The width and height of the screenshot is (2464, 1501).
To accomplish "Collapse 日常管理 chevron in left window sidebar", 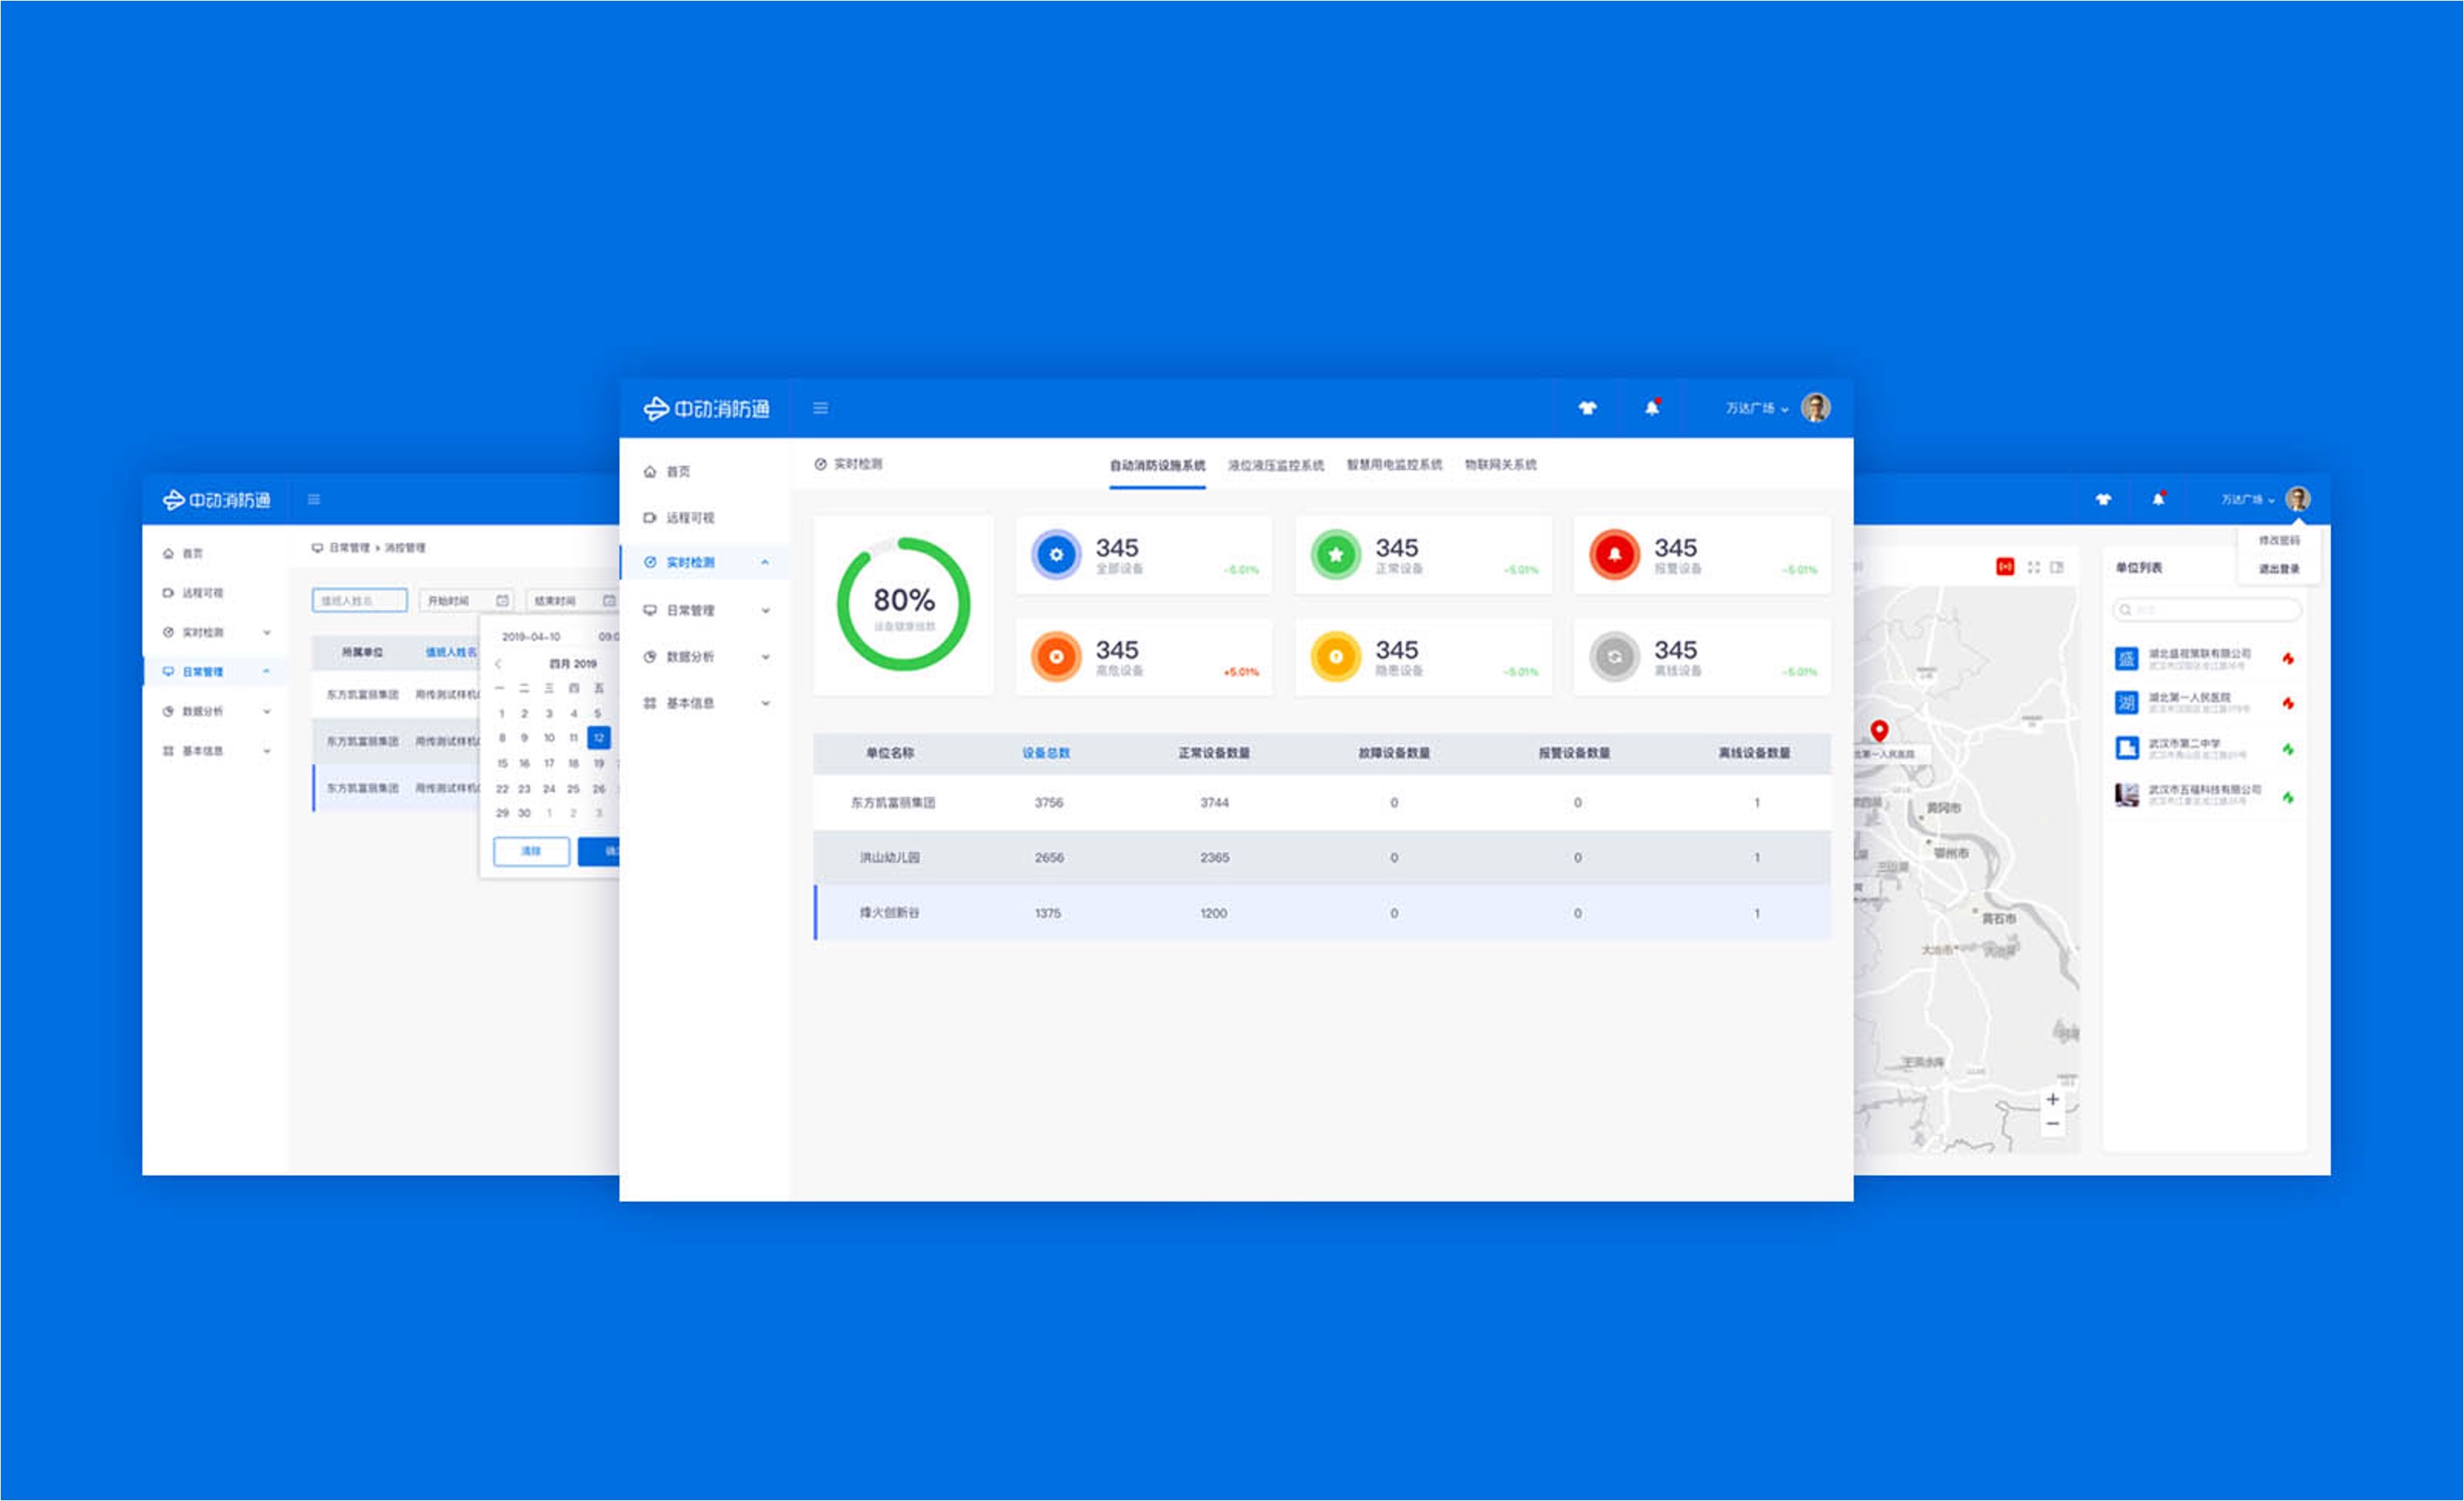I will [267, 671].
